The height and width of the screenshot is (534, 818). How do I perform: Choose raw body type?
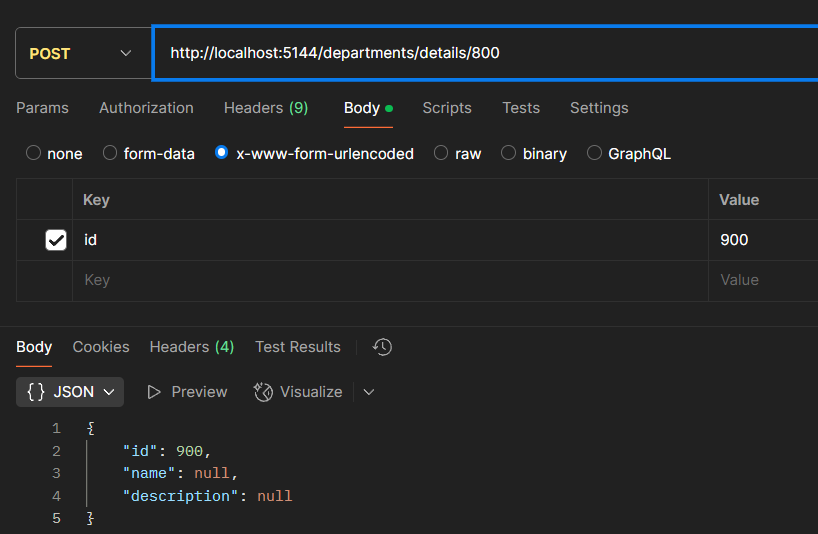(x=439, y=153)
